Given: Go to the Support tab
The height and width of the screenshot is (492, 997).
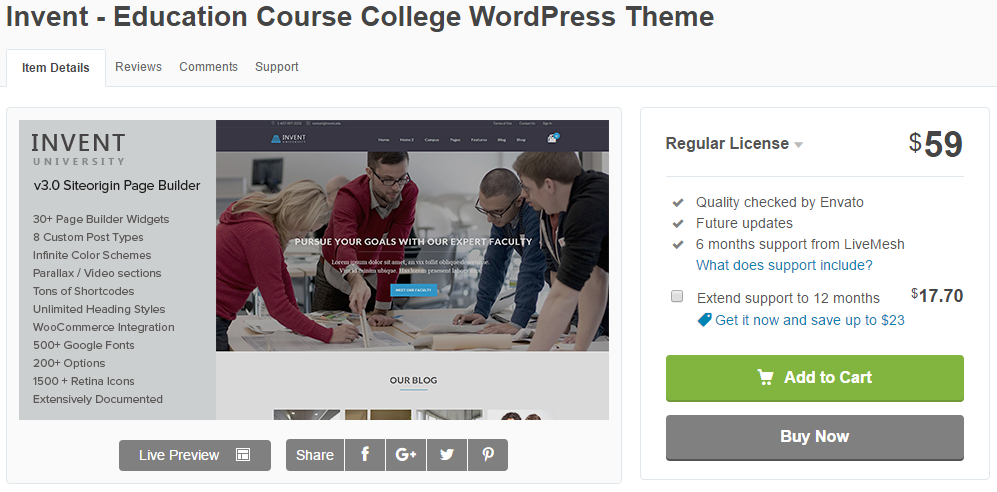Looking at the screenshot, I should [x=277, y=67].
